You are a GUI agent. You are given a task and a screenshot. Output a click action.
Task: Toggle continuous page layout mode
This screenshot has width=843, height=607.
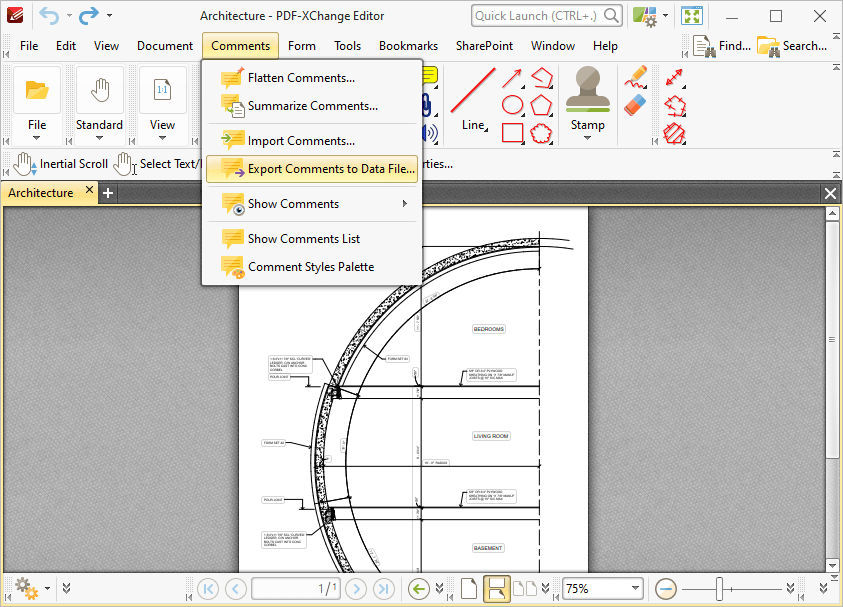(495, 589)
